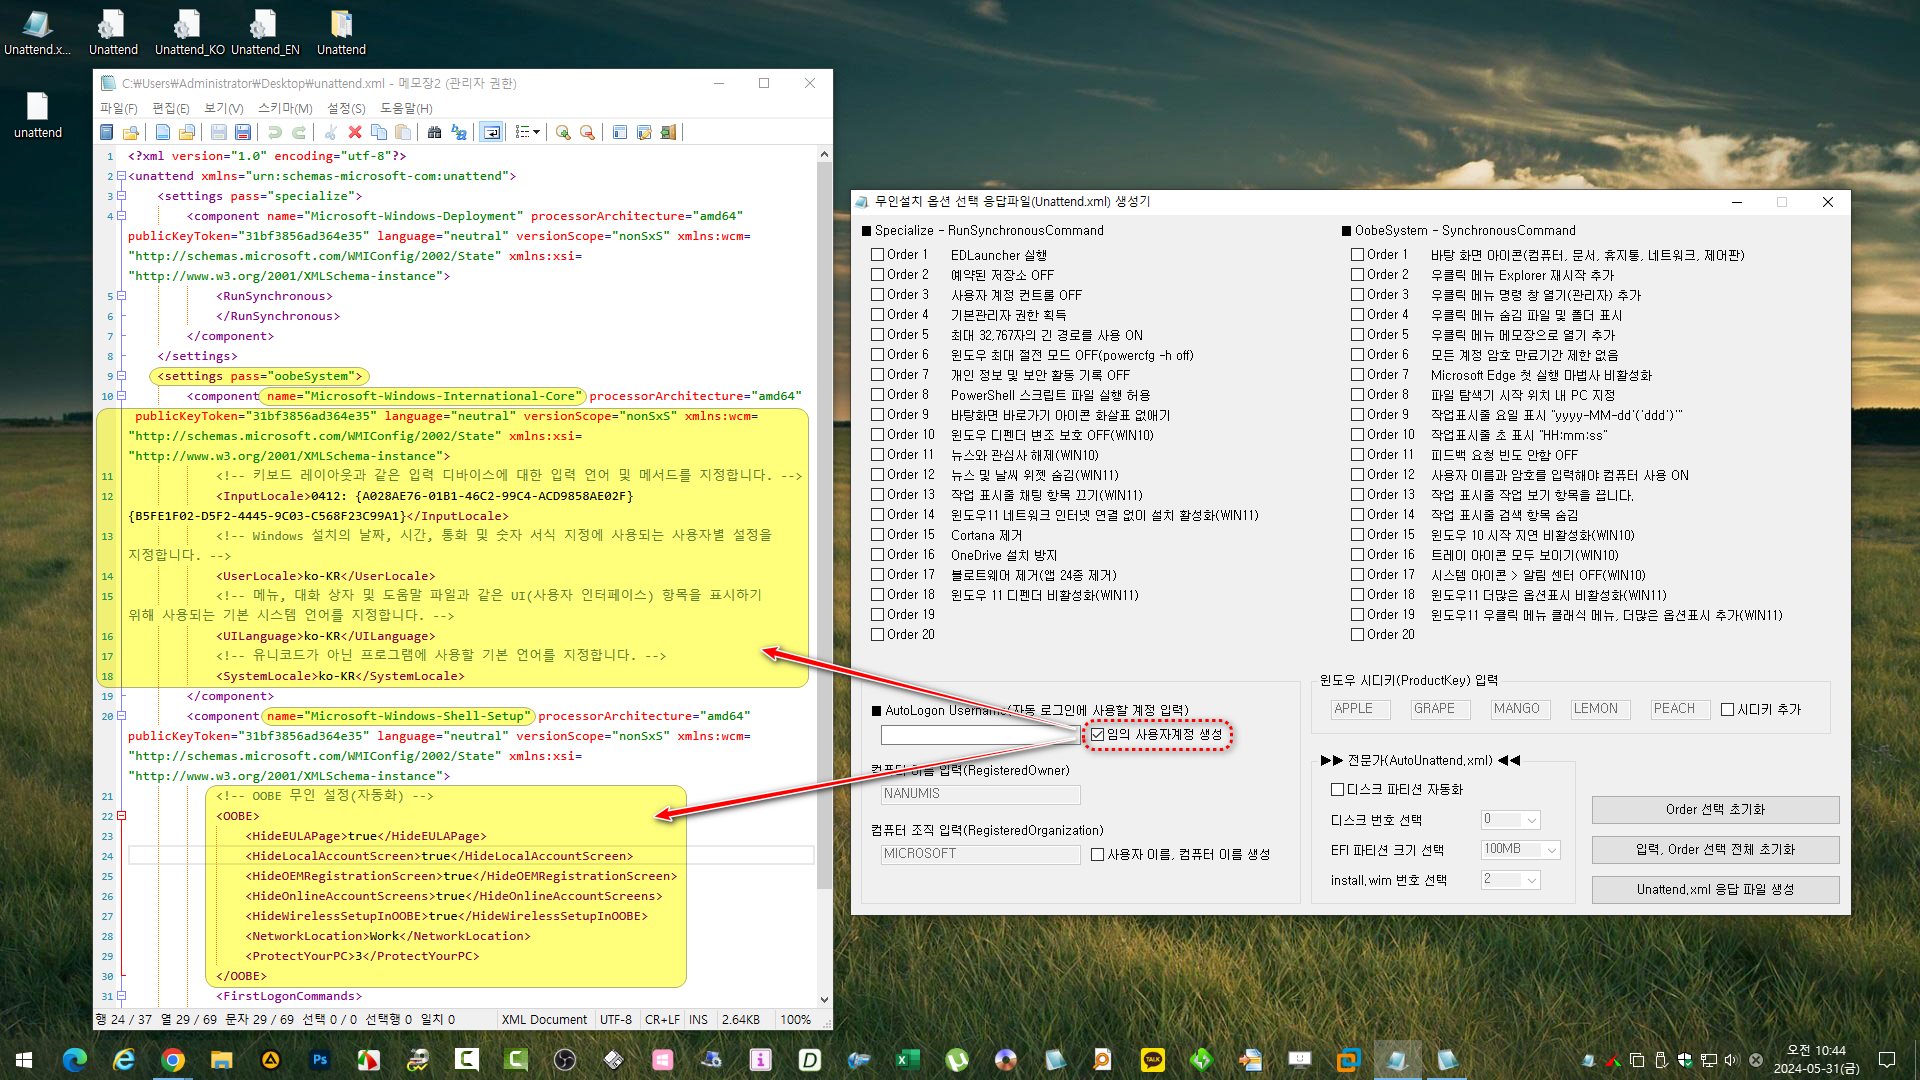Click the save all toolbar icon
Screen dimensions: 1920x1080
coord(242,132)
